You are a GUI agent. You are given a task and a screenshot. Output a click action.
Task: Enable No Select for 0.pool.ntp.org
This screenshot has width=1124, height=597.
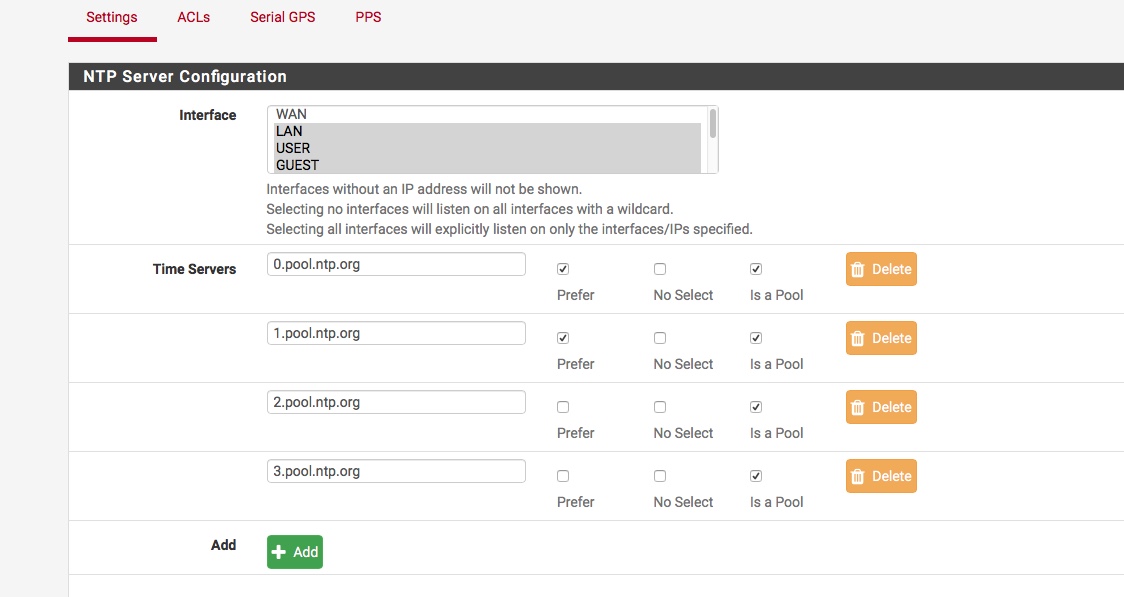659,269
